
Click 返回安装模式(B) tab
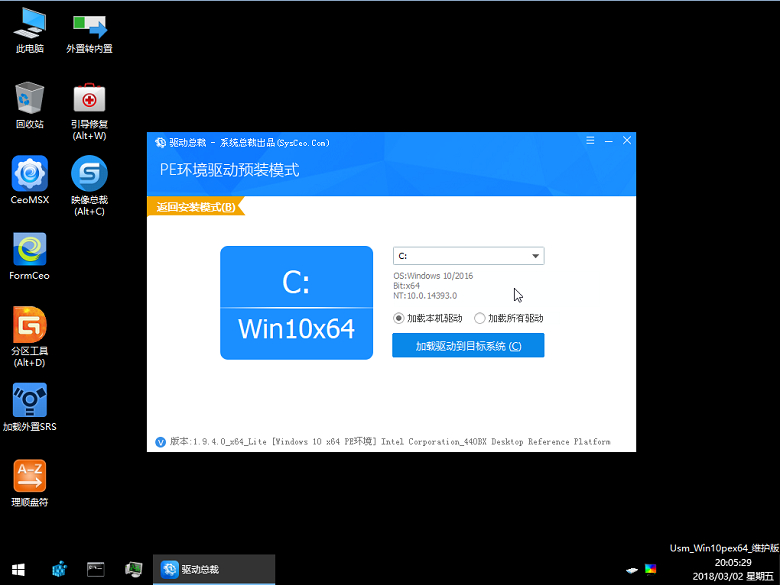pyautogui.click(x=195, y=207)
